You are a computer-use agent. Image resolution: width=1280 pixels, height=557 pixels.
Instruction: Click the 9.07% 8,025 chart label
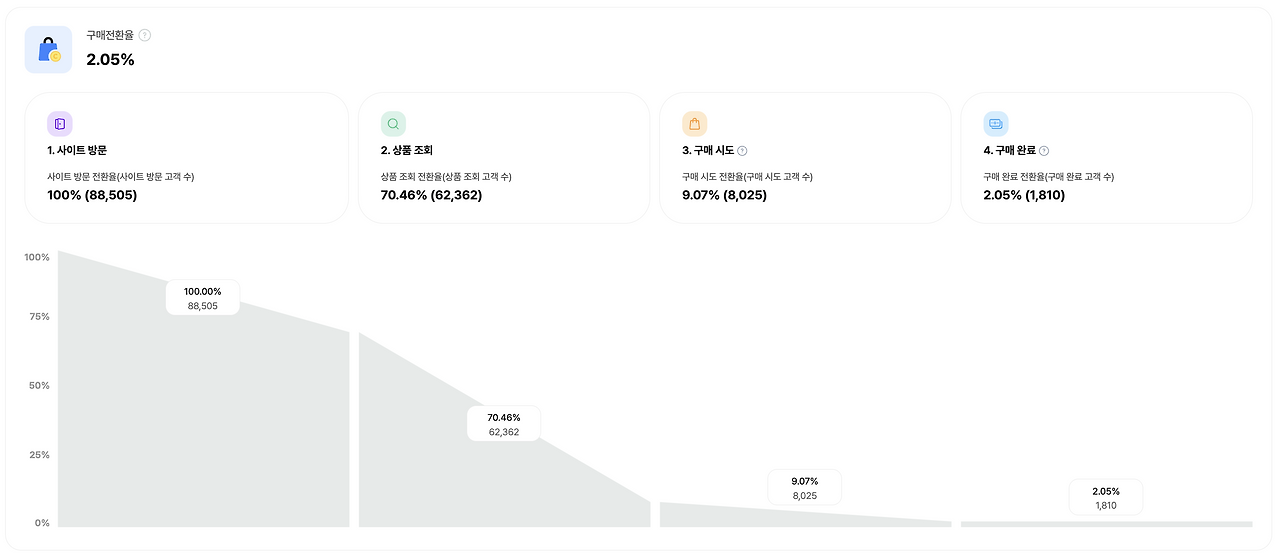804,488
